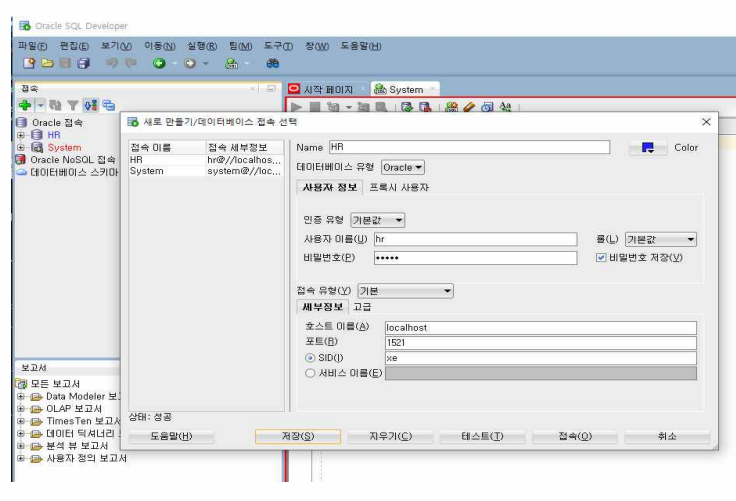736x501 pixels.
Task: Click the Open folder toolbar icon
Action: (x=47, y=63)
